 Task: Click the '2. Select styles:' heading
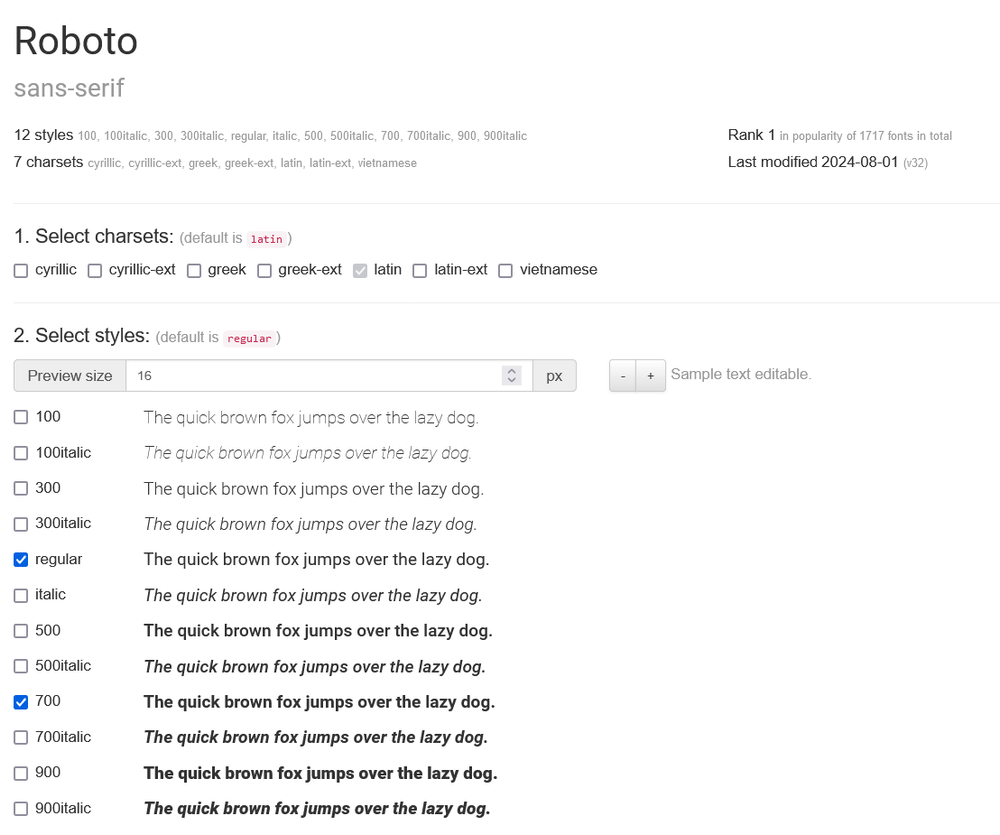point(82,336)
